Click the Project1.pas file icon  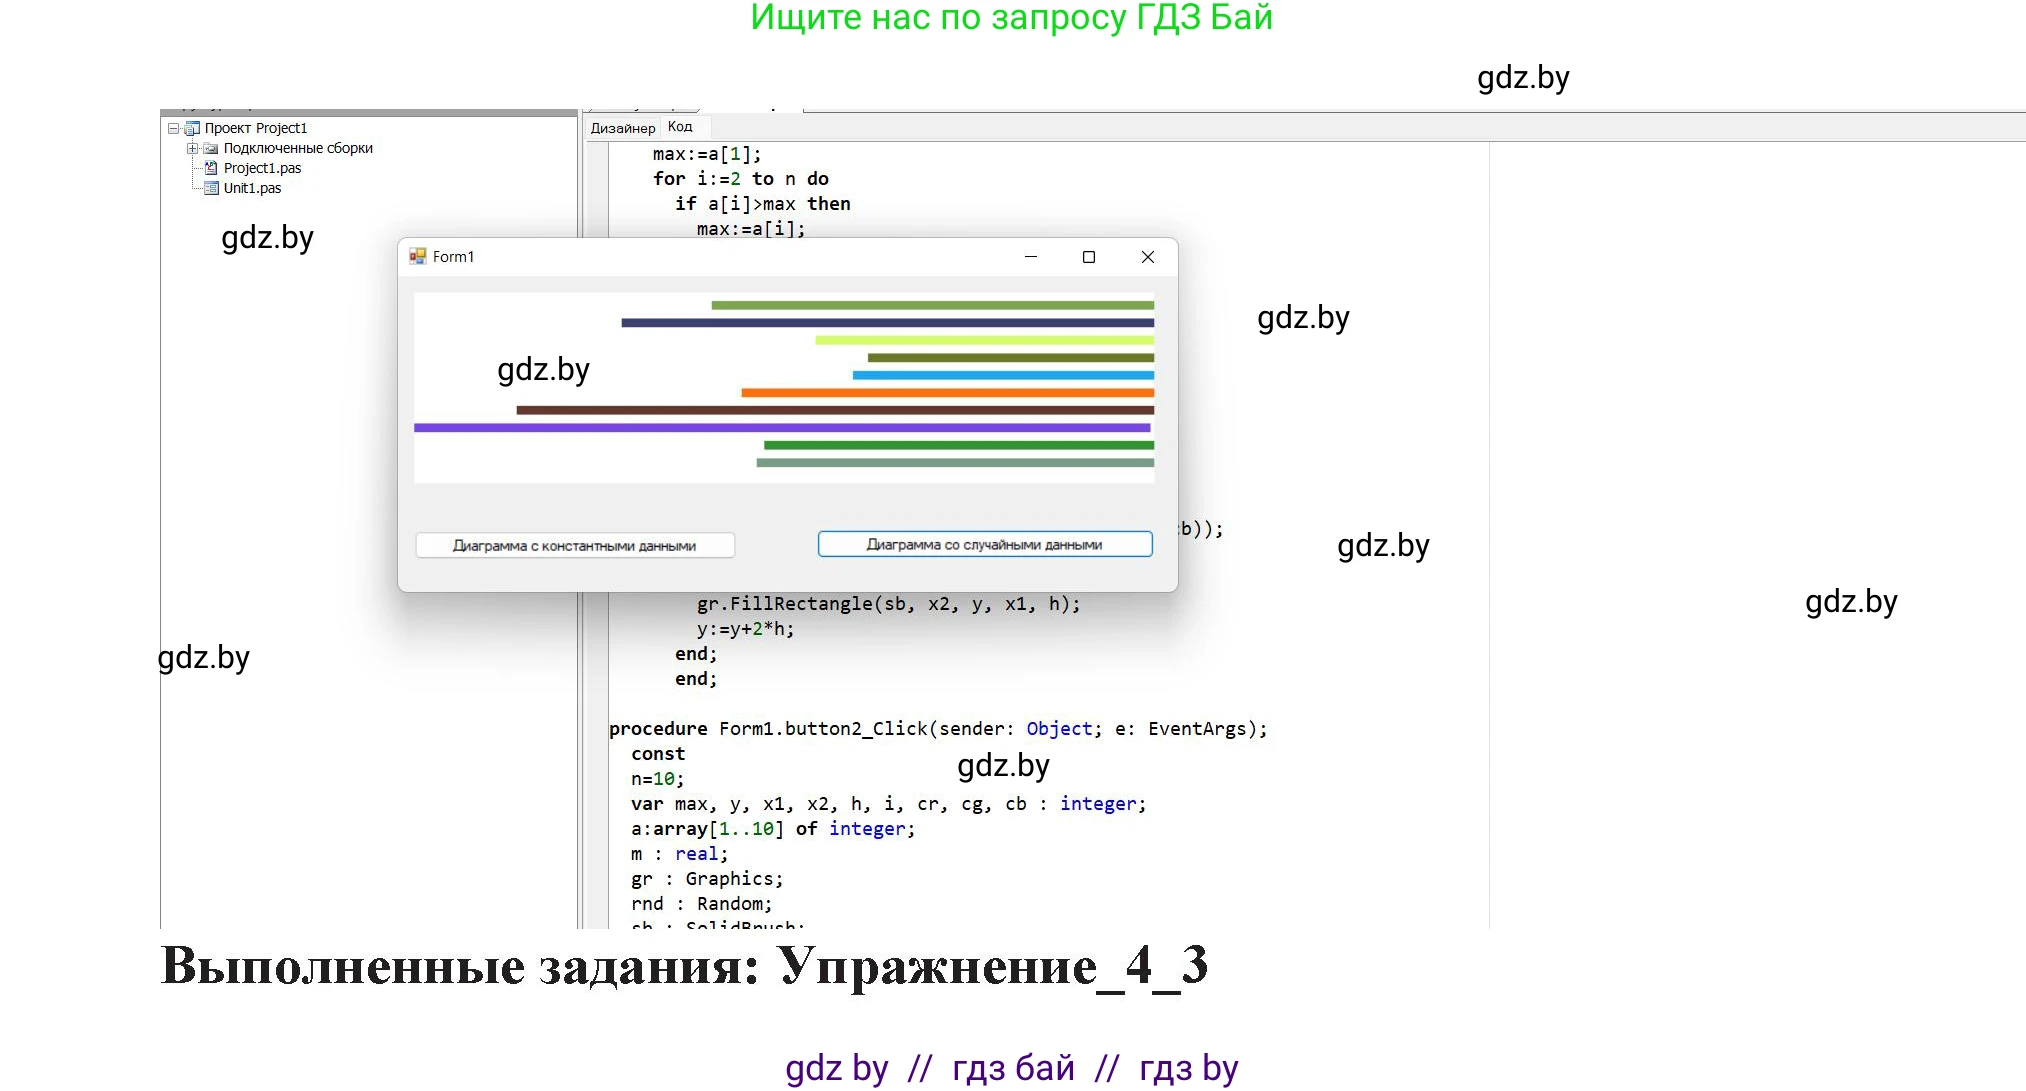211,168
